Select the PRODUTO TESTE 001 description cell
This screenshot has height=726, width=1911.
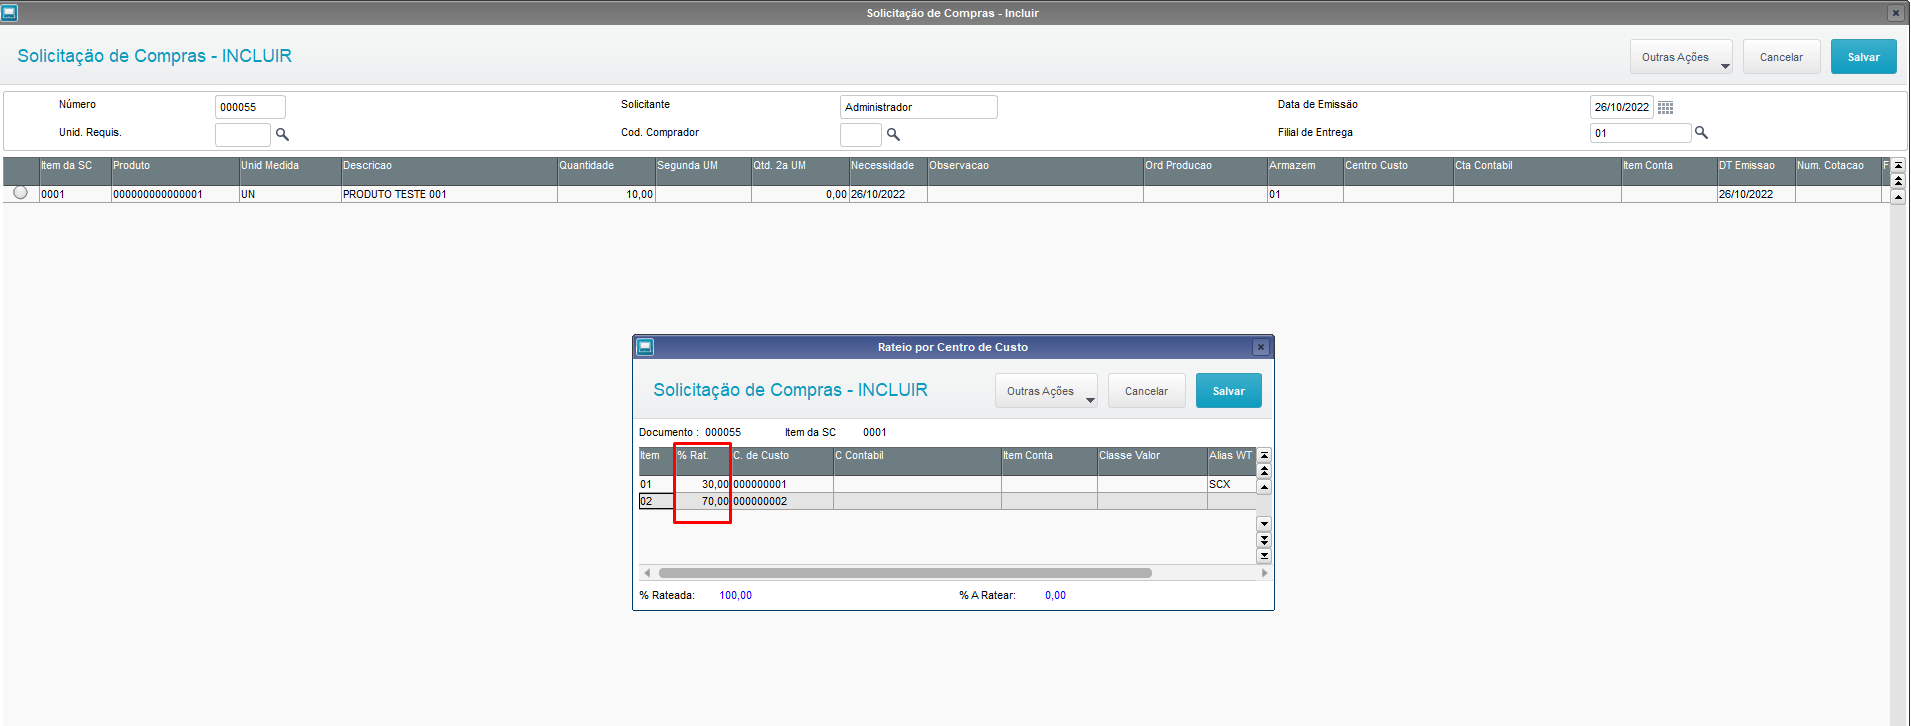pos(449,194)
